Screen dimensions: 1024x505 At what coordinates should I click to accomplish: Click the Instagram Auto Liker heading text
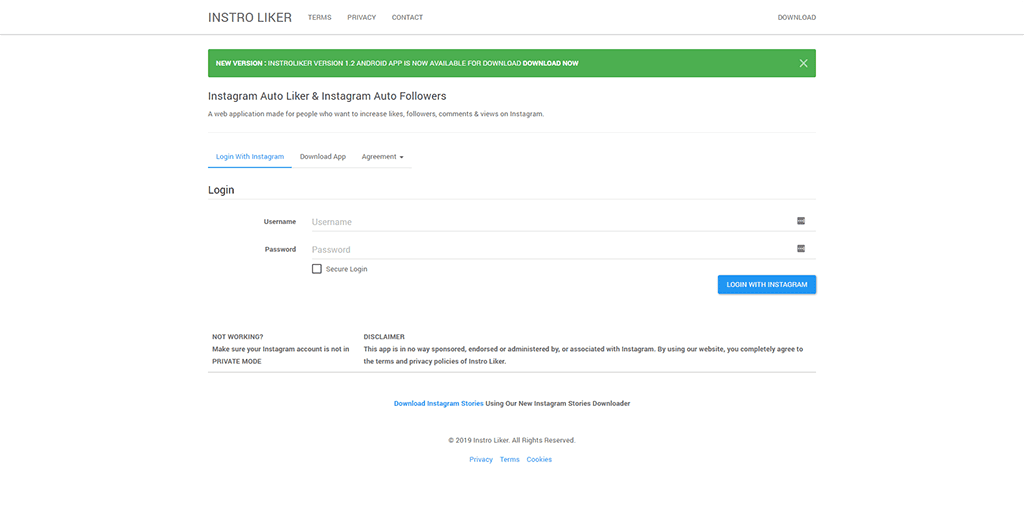click(327, 96)
